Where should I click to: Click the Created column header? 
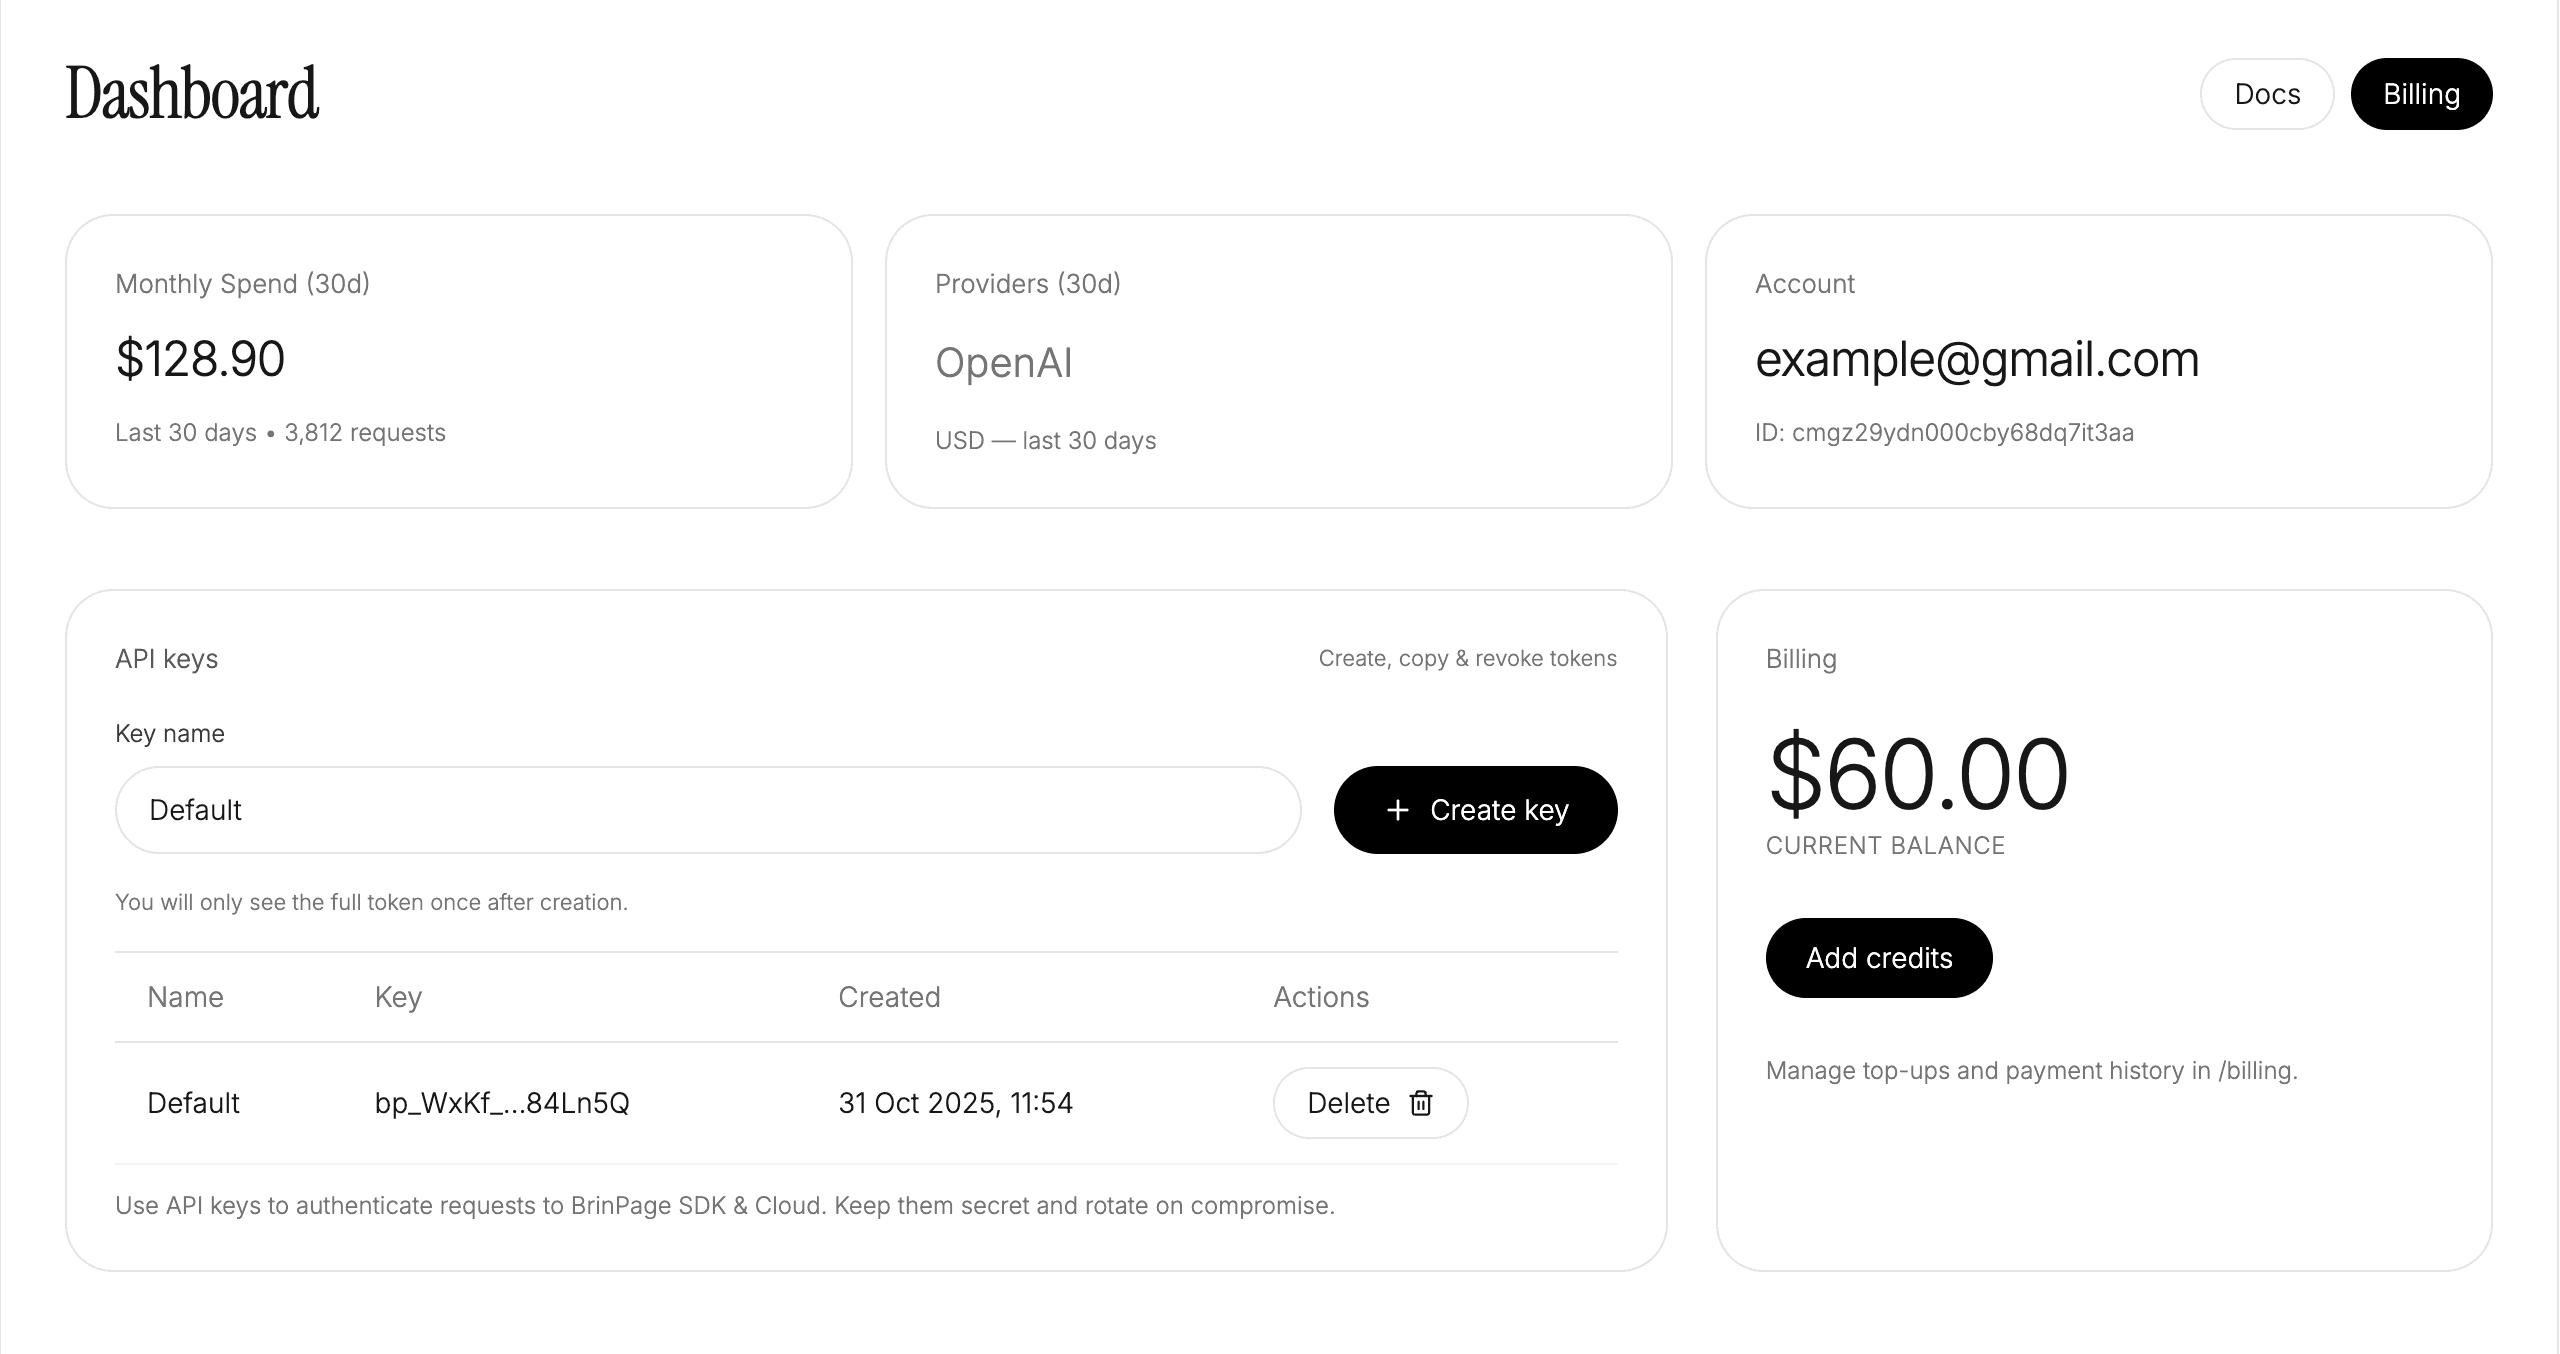click(889, 997)
